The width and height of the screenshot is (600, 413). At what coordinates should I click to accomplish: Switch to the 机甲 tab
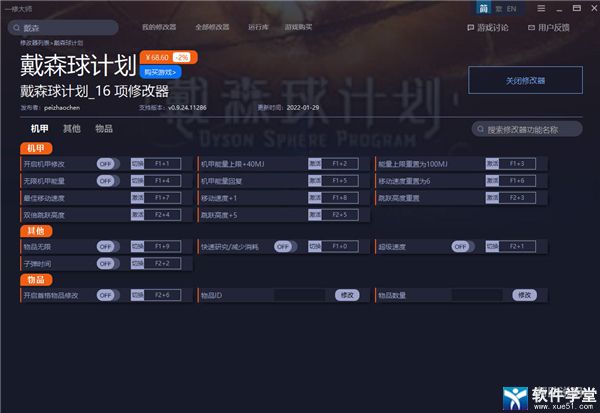pos(39,129)
